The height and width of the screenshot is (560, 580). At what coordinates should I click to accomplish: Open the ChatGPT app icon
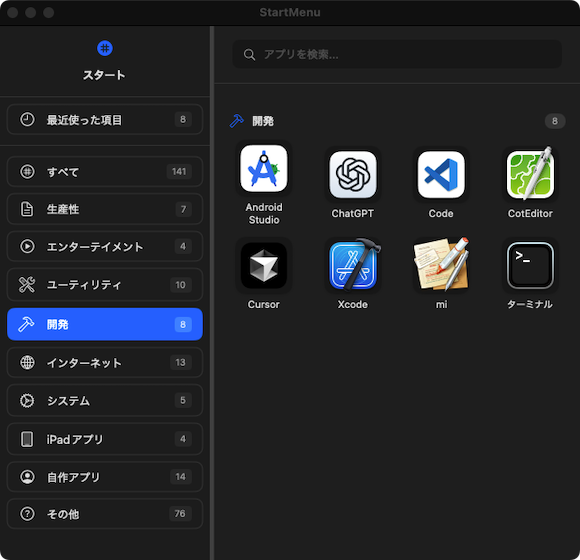[353, 175]
